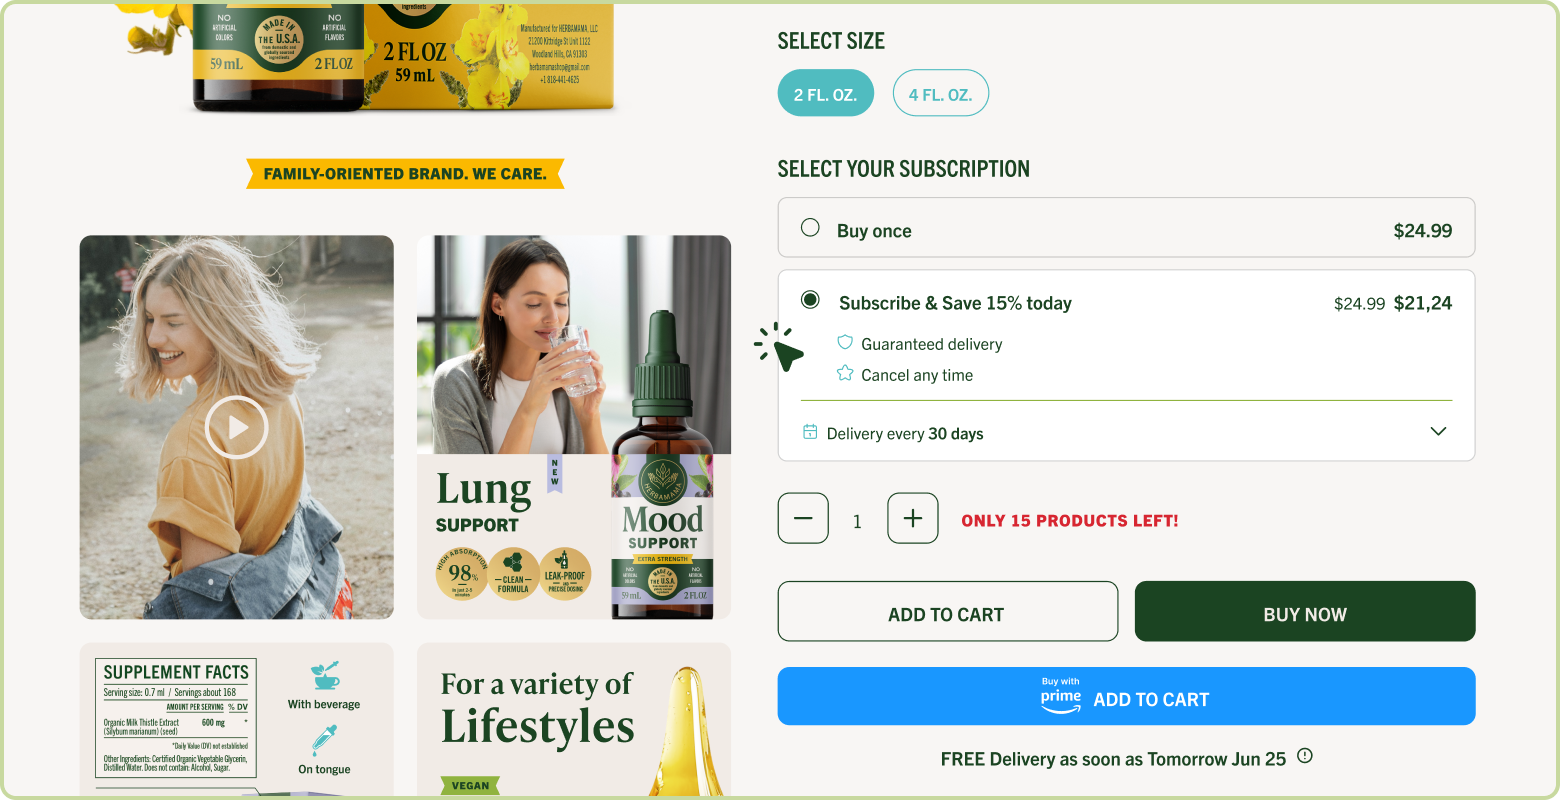Image resolution: width=1560 pixels, height=800 pixels.
Task: Click the shield icon by Guaranteed delivery
Action: point(845,343)
